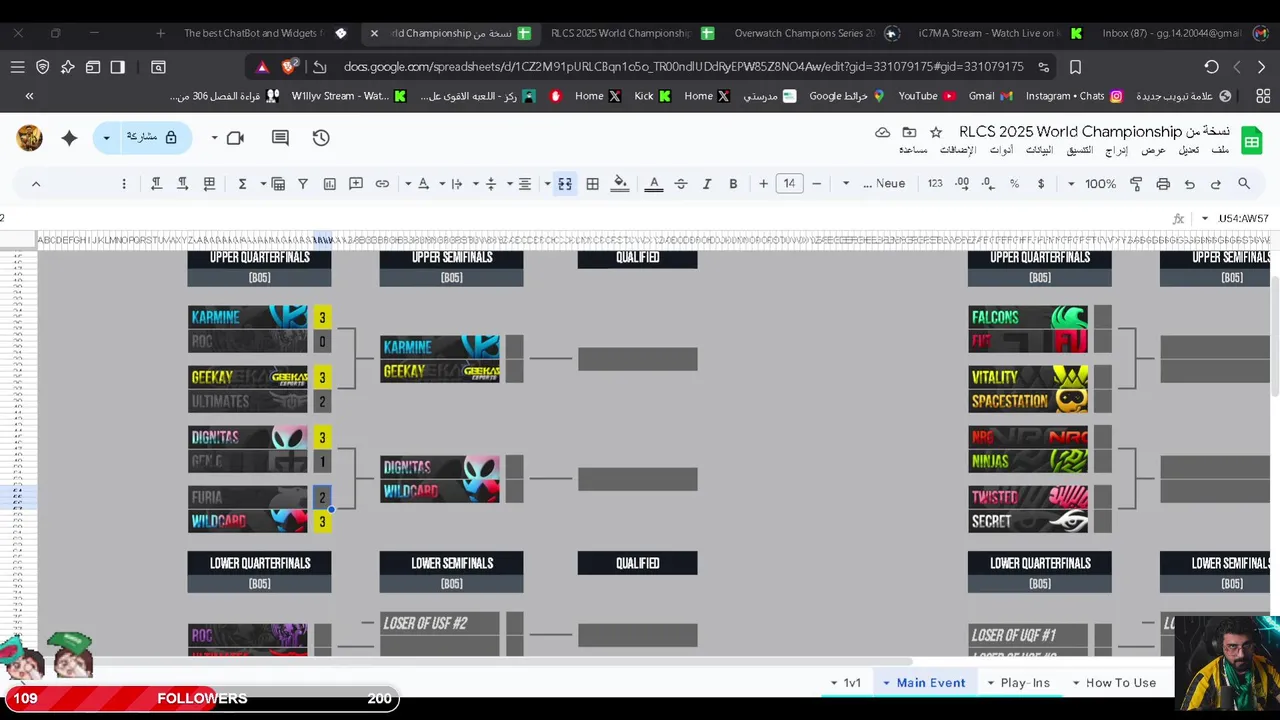Screen dimensions: 1280x720
Task: Create a filter with the funnel icon
Action: coord(303,184)
